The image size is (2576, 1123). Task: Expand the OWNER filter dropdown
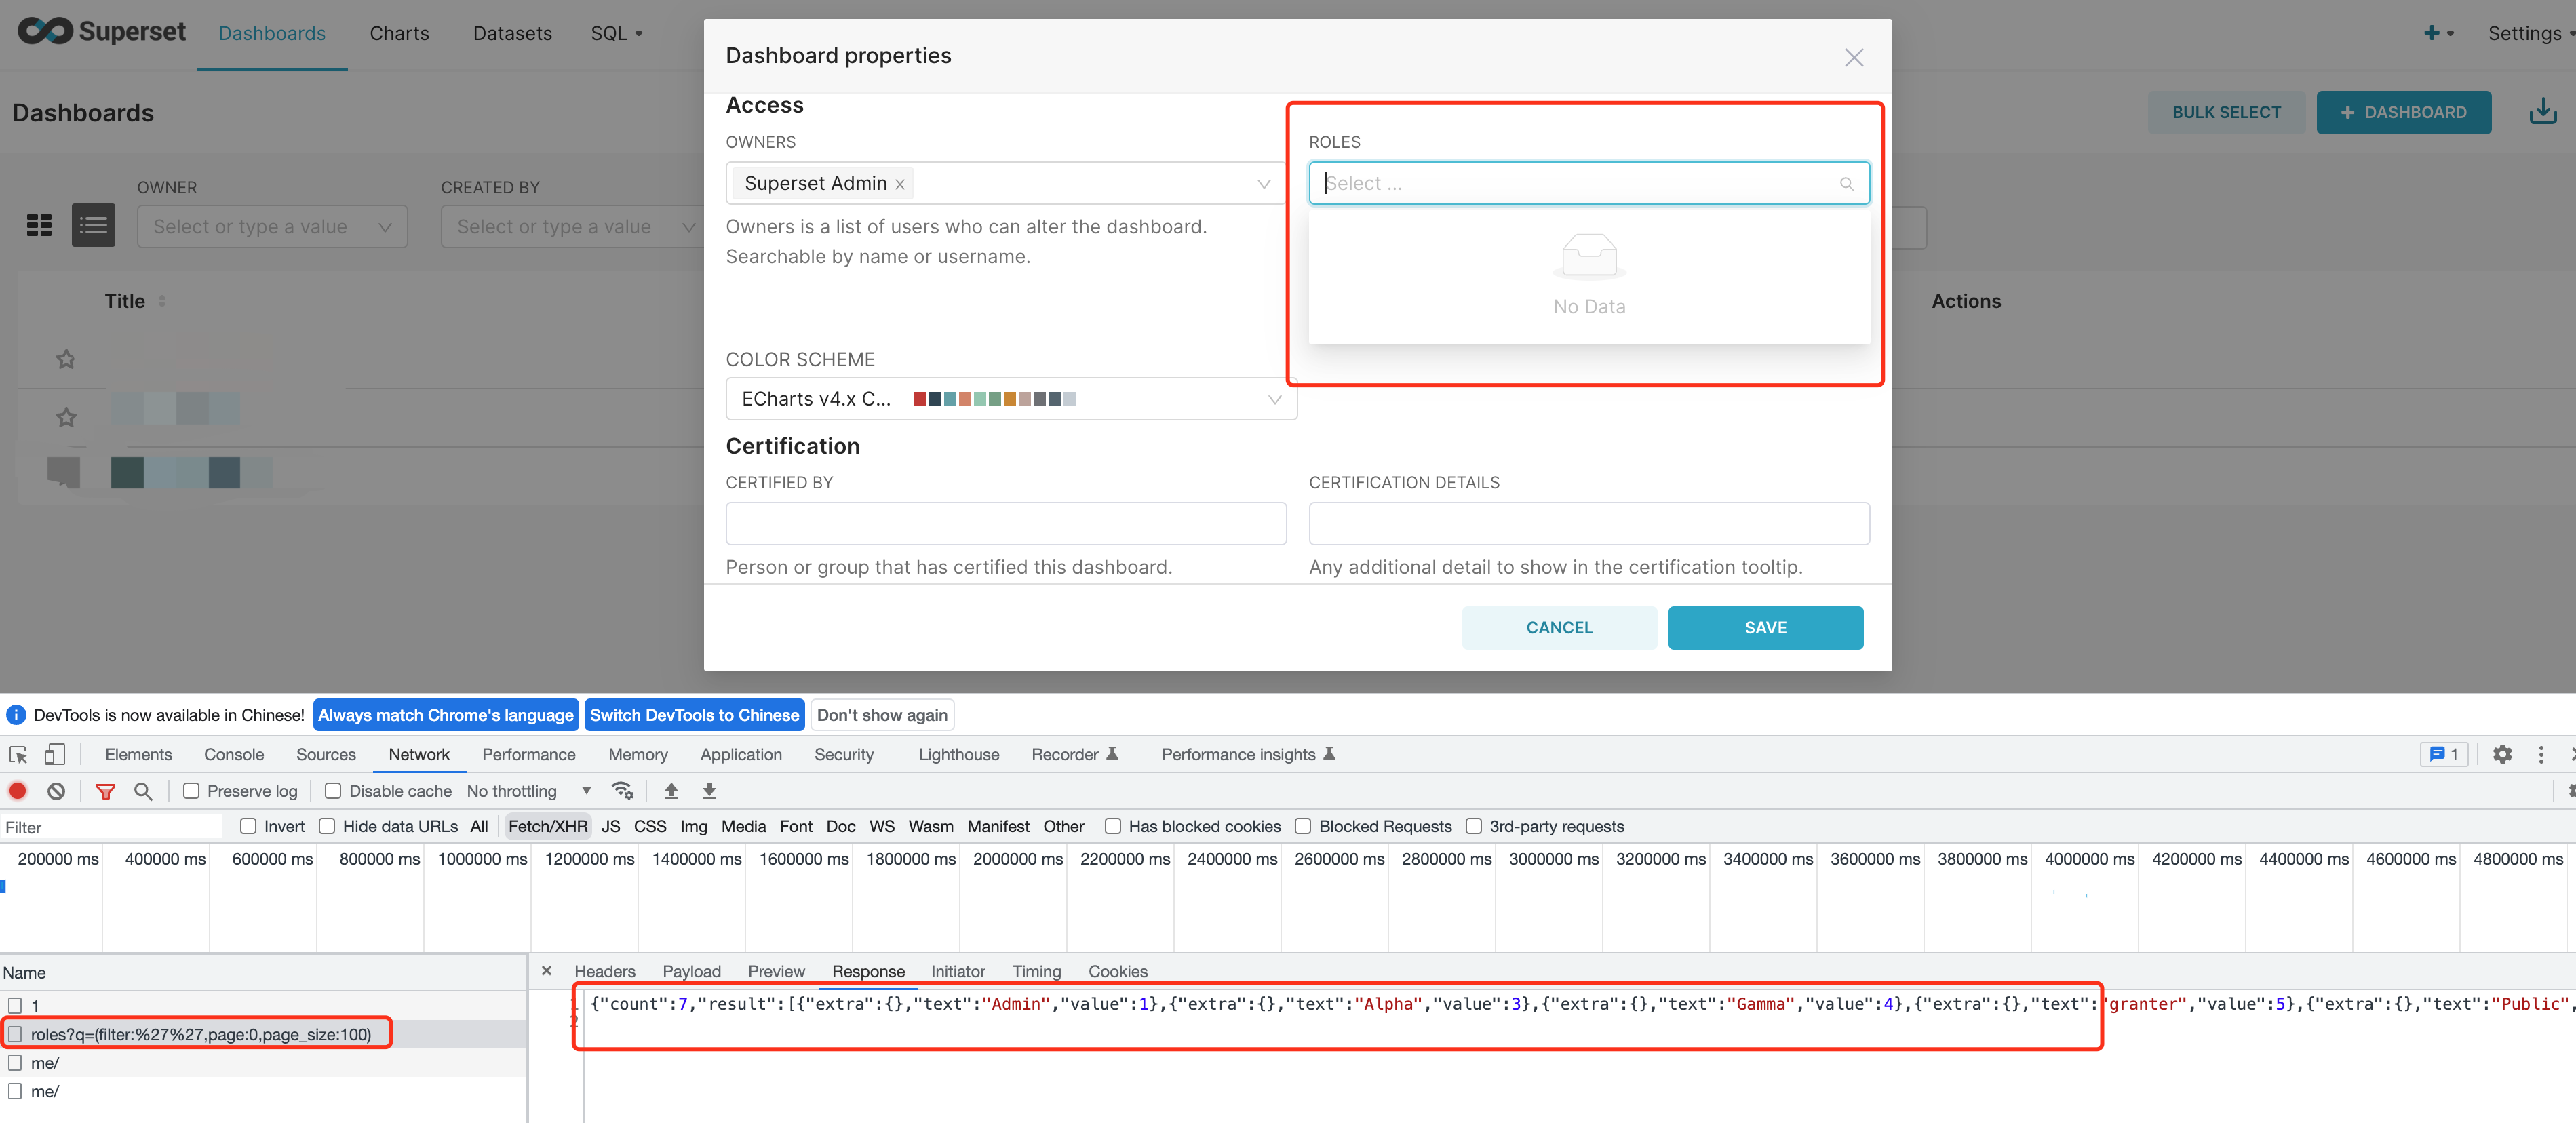(x=271, y=226)
